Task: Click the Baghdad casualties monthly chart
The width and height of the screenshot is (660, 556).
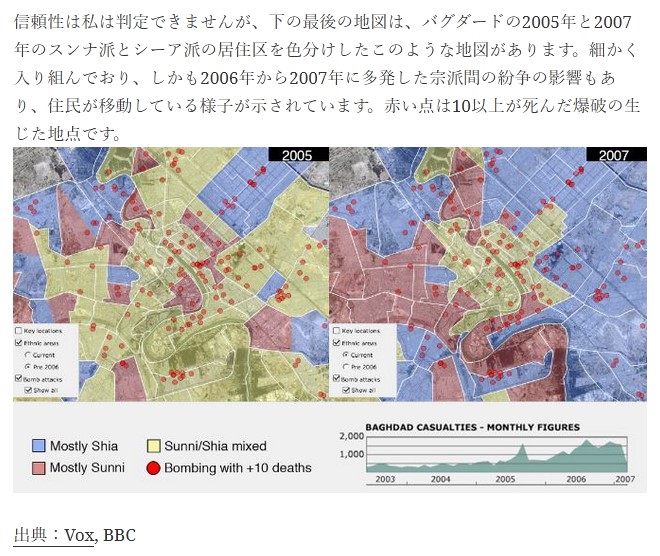Action: (497, 455)
